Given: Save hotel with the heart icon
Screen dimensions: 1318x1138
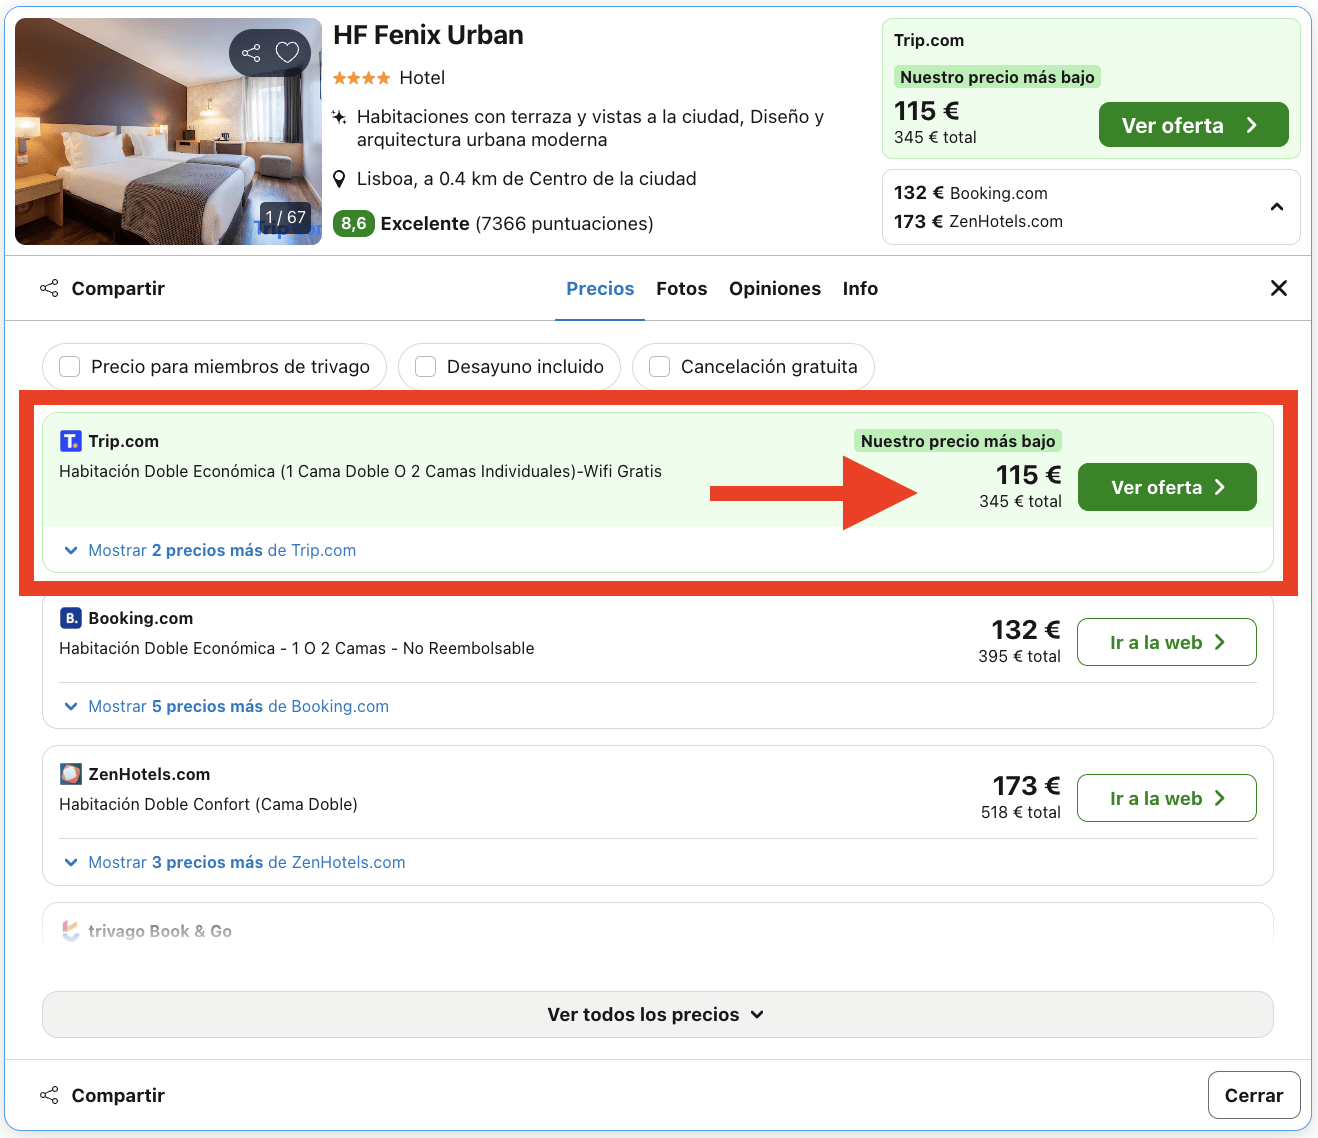Looking at the screenshot, I should pos(287,52).
